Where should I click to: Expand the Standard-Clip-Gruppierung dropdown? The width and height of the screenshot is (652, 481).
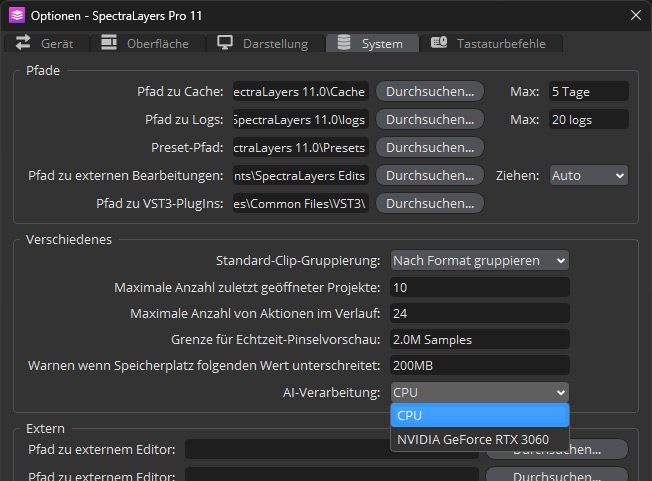coord(479,260)
